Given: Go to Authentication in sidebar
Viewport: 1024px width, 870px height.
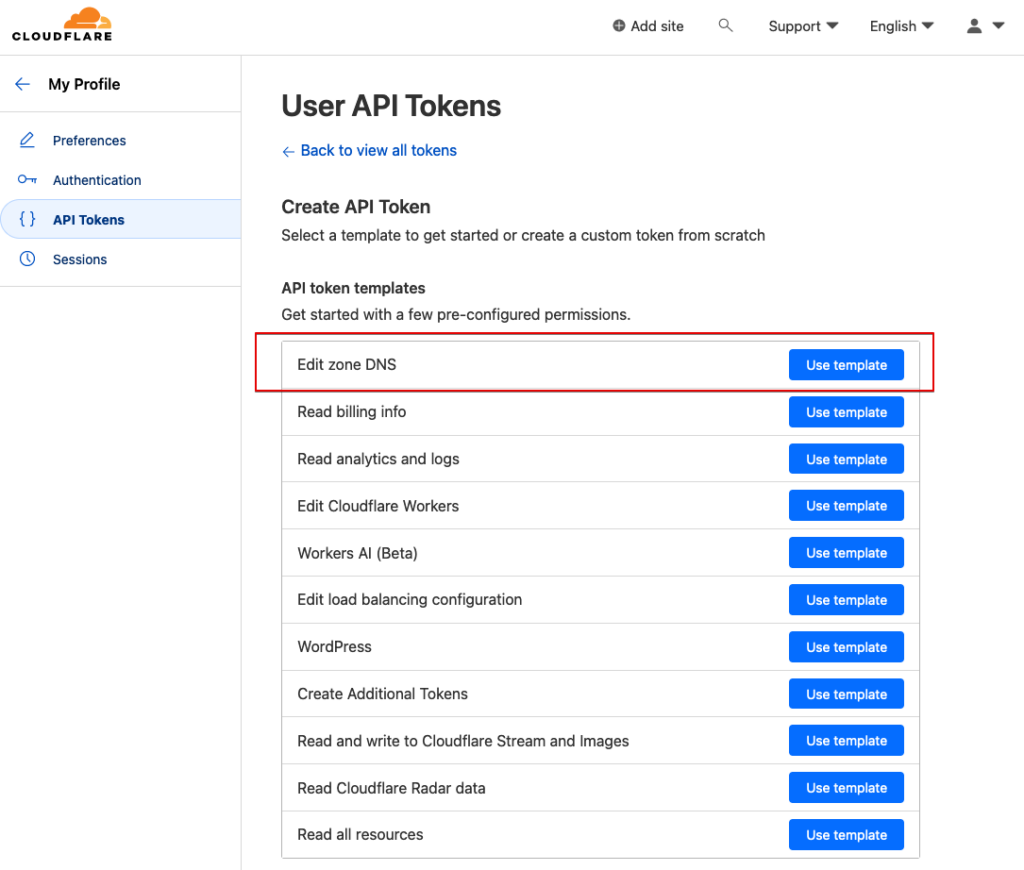Looking at the screenshot, I should [97, 180].
